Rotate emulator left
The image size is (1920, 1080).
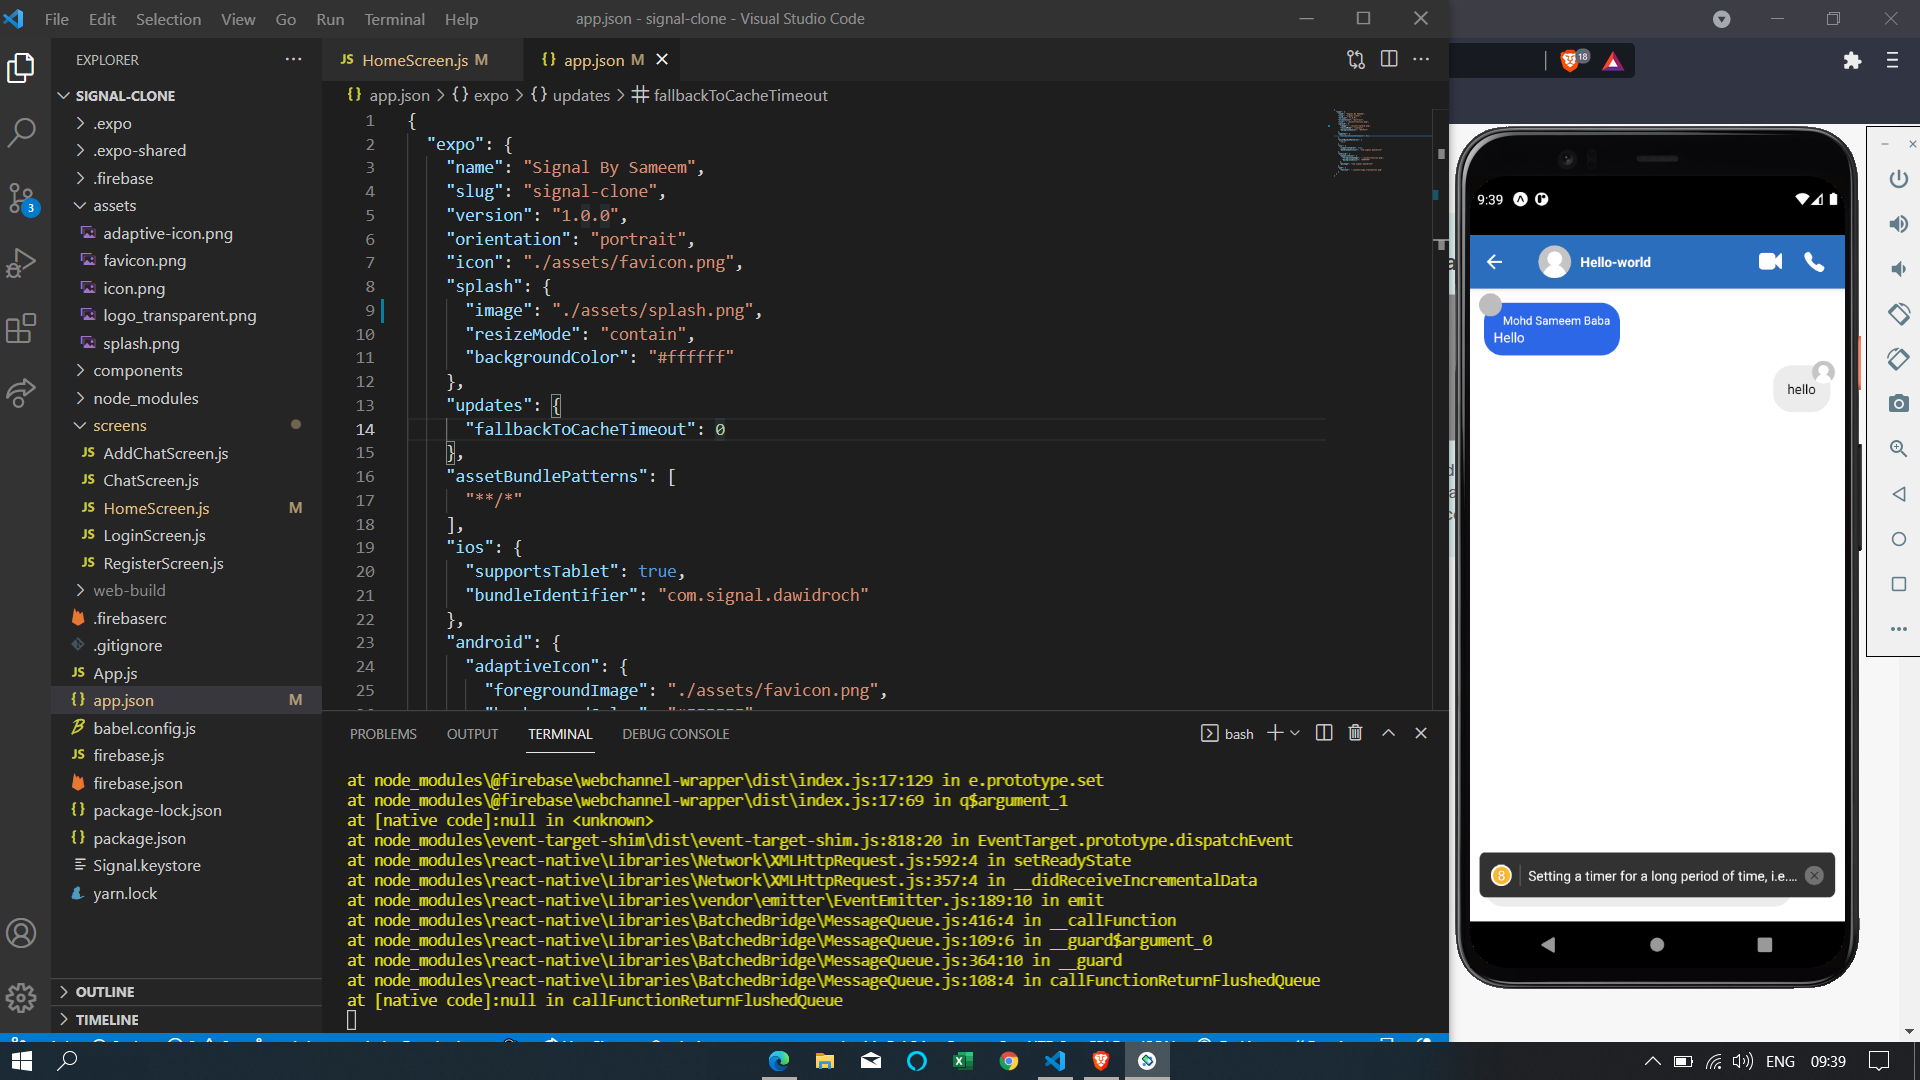pos(1899,314)
